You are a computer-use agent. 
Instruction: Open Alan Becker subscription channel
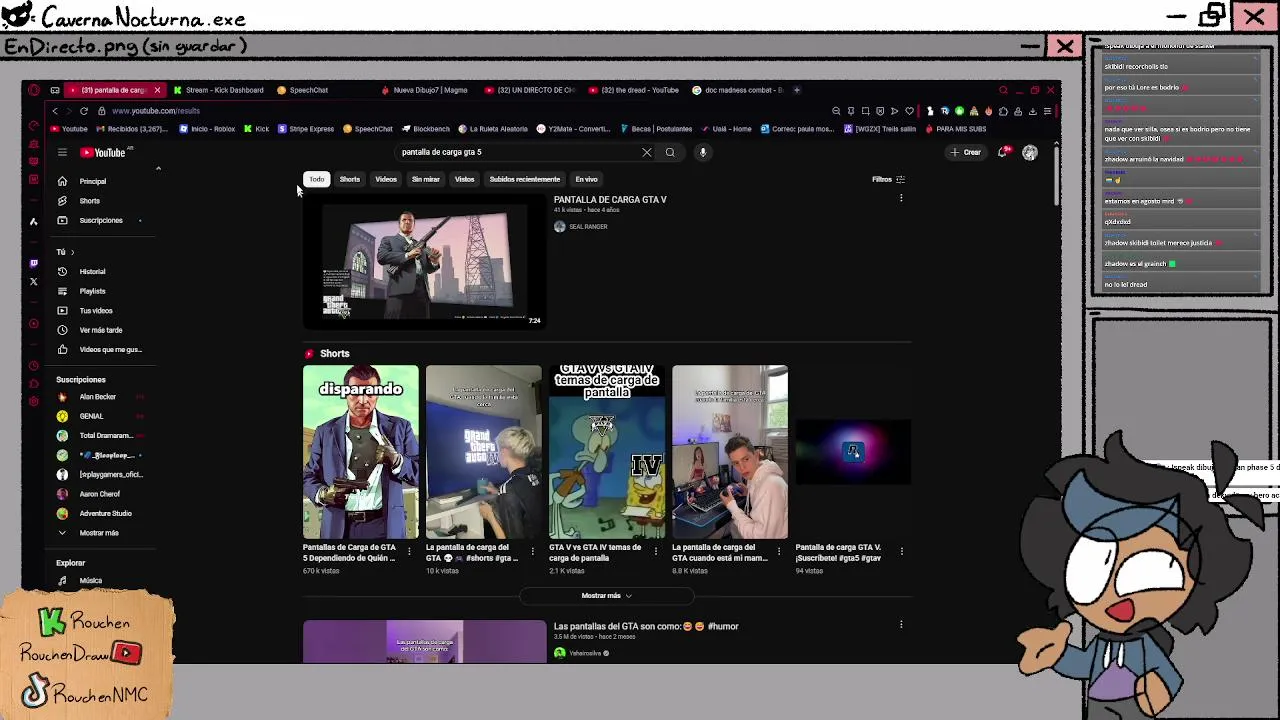pos(97,397)
